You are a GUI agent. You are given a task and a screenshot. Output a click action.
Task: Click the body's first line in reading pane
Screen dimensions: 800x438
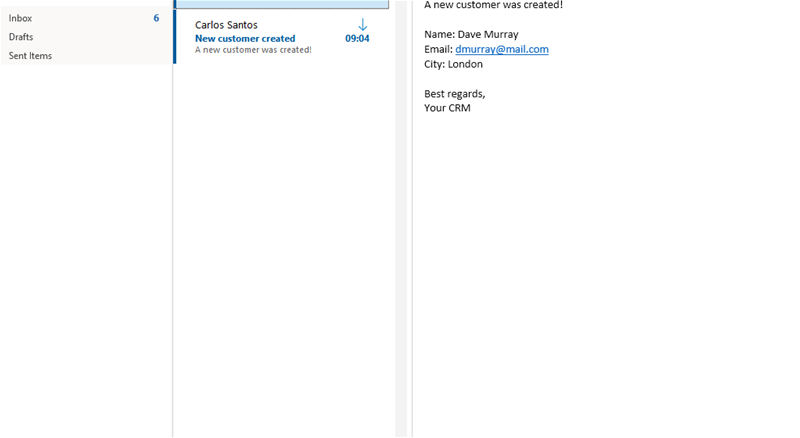493,5
